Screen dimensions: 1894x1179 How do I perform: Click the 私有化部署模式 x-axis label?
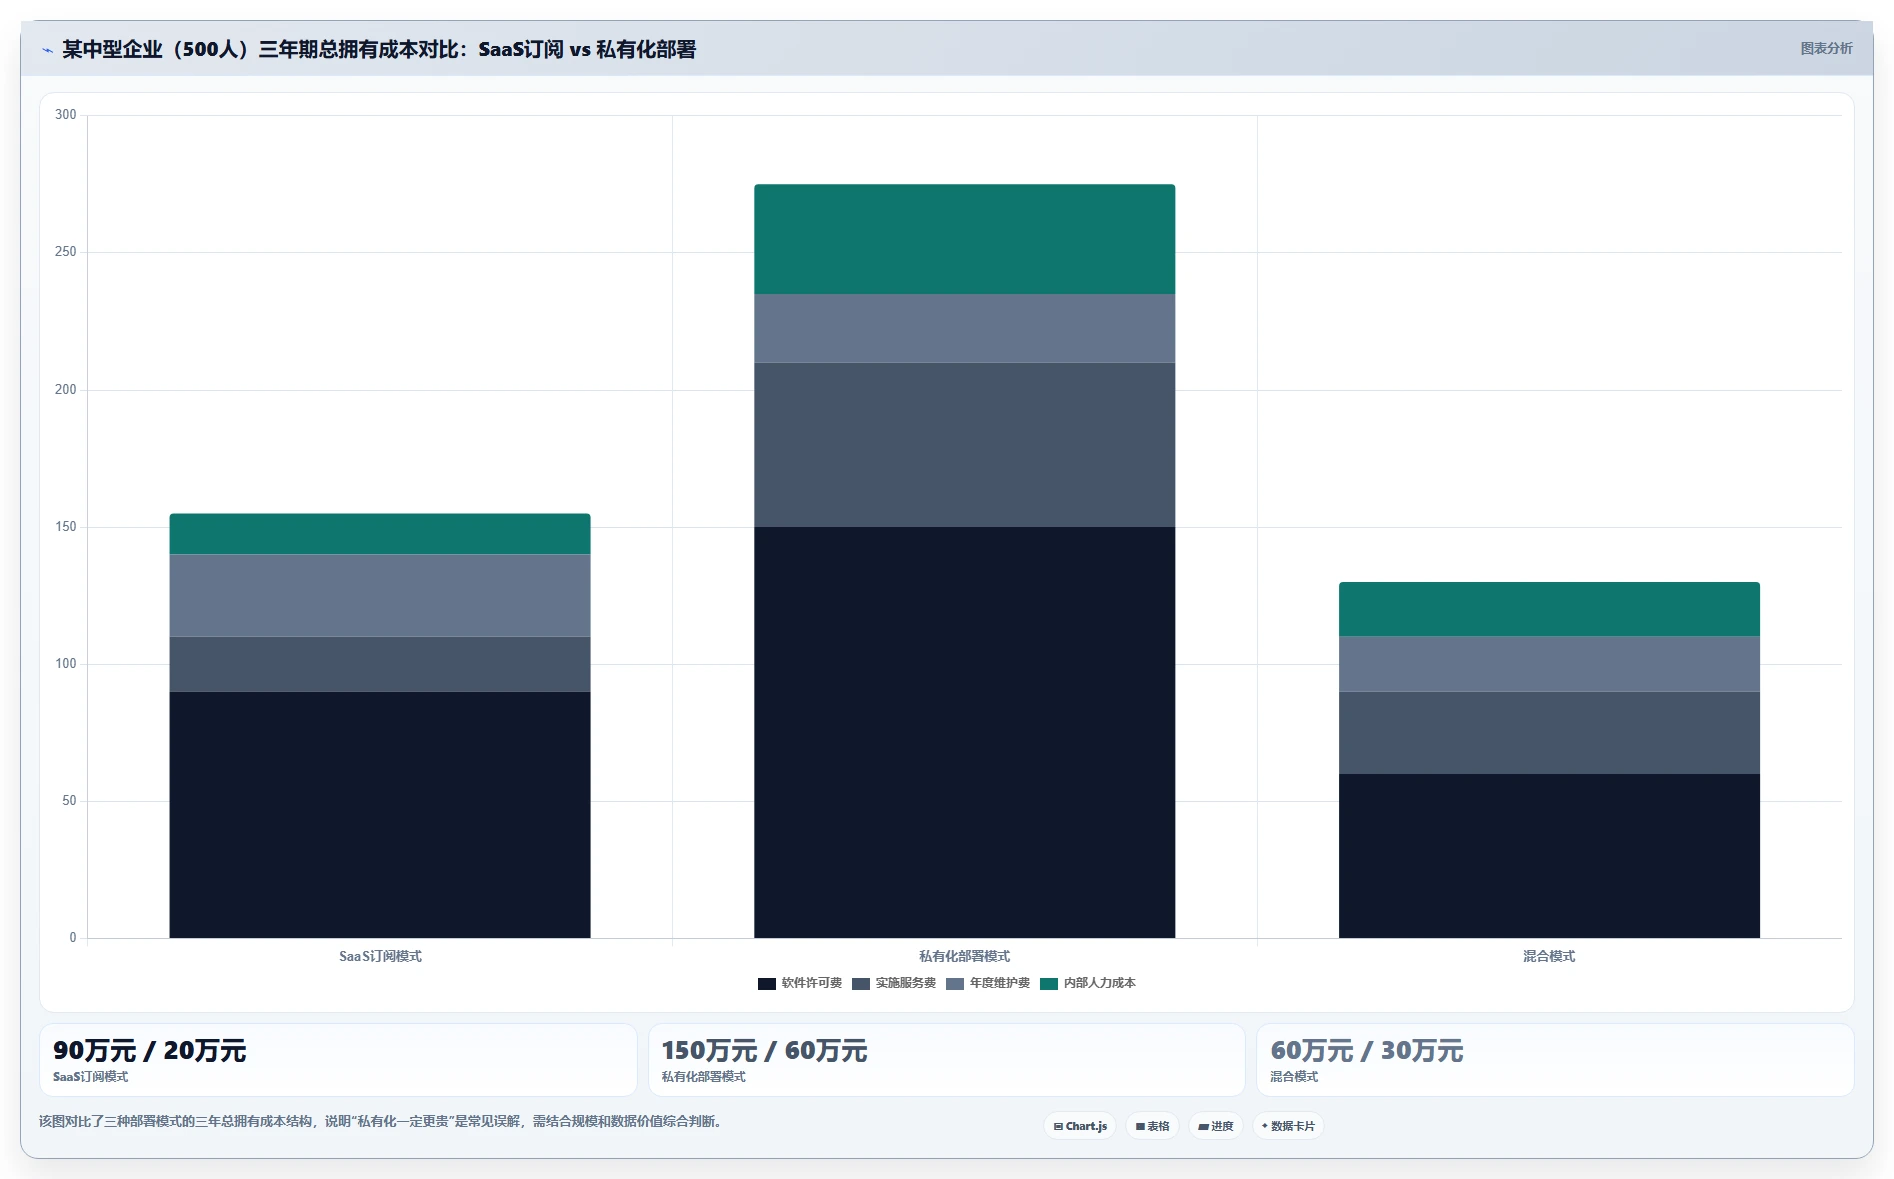(x=965, y=956)
